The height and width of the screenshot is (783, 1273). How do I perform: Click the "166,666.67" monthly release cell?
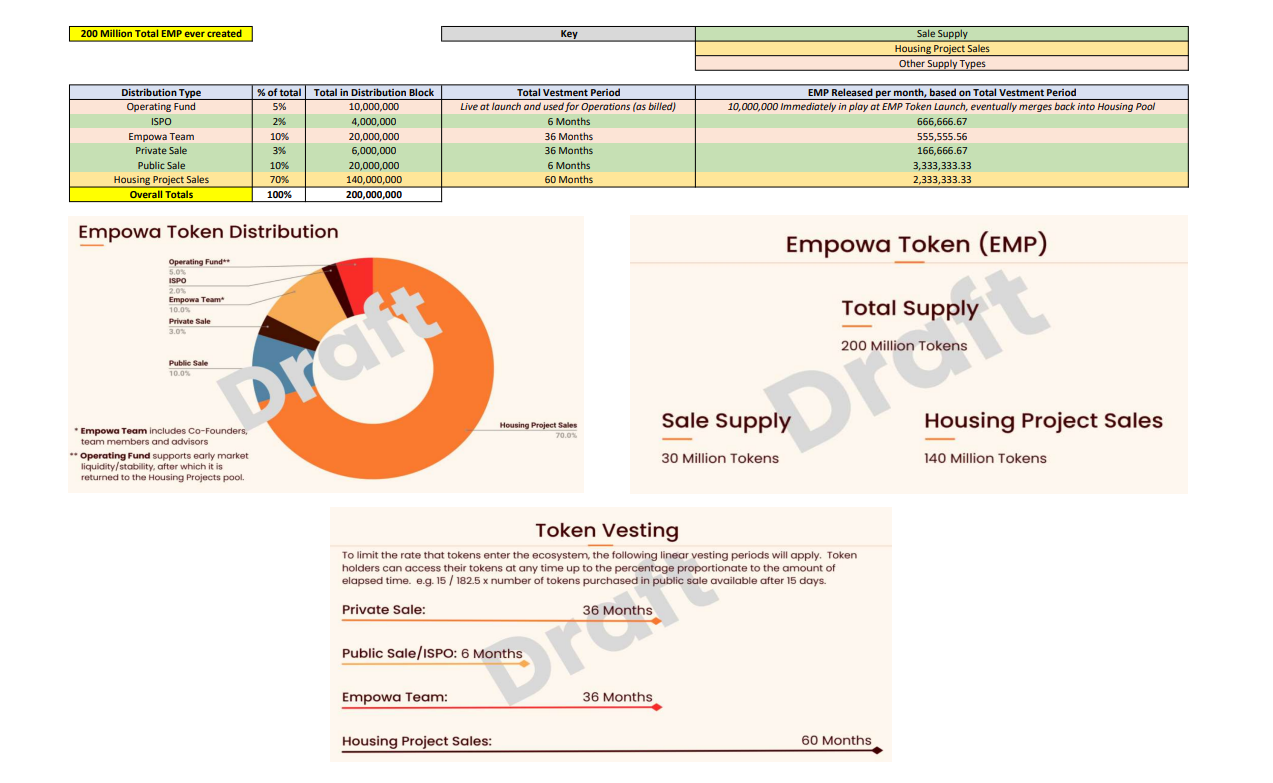point(942,151)
